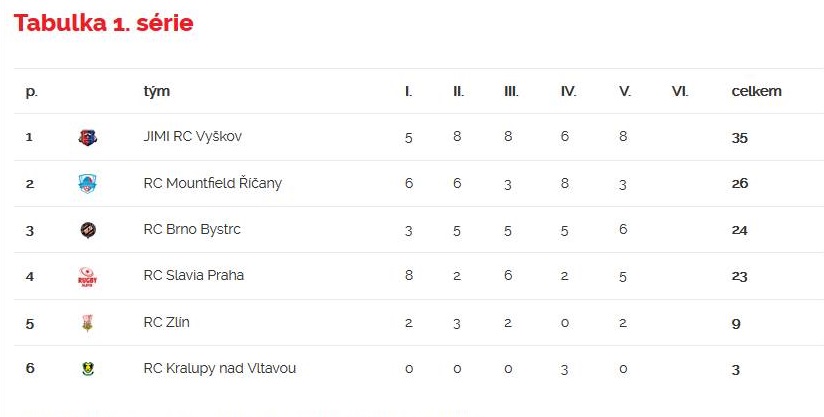
Task: Click the RC Zlín team crest
Action: [x=88, y=323]
